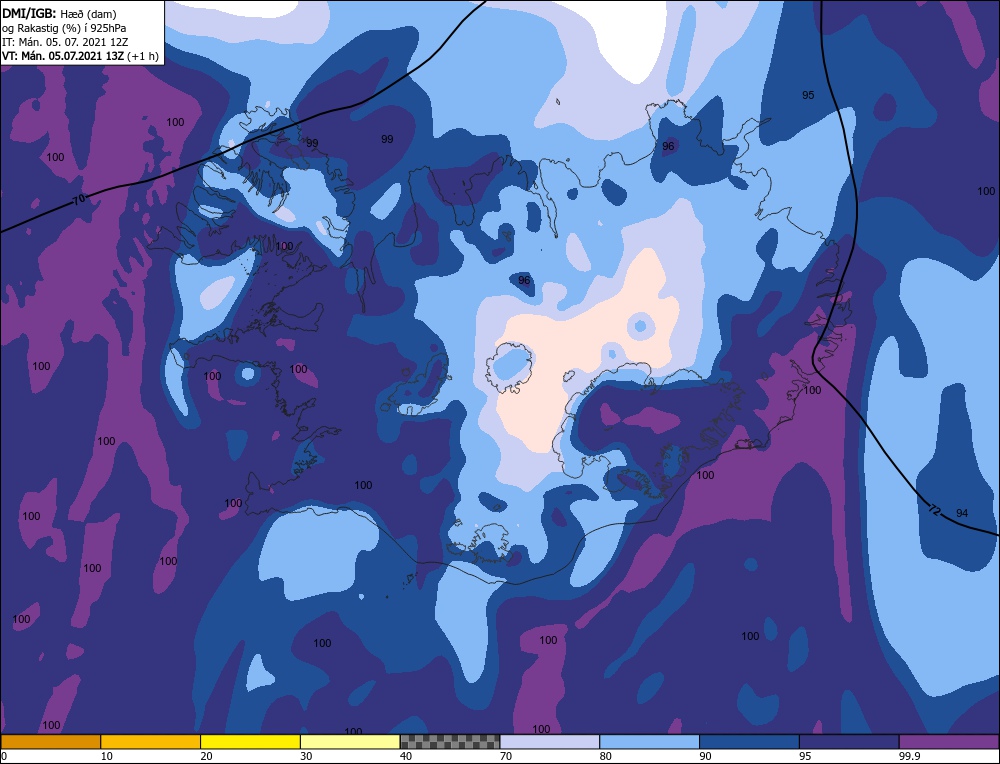The image size is (1000, 764).
Task: Click the 90-95 medium blue legend swatch
Action: pos(749,741)
